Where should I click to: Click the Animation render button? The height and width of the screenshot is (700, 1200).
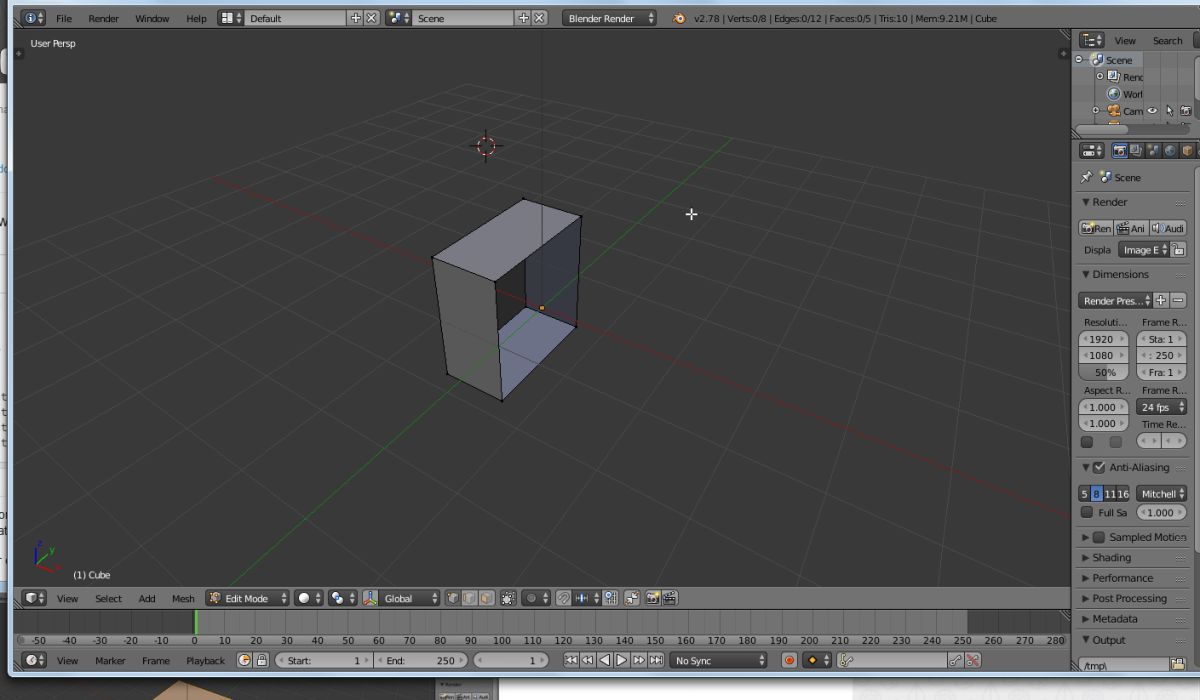(1131, 228)
